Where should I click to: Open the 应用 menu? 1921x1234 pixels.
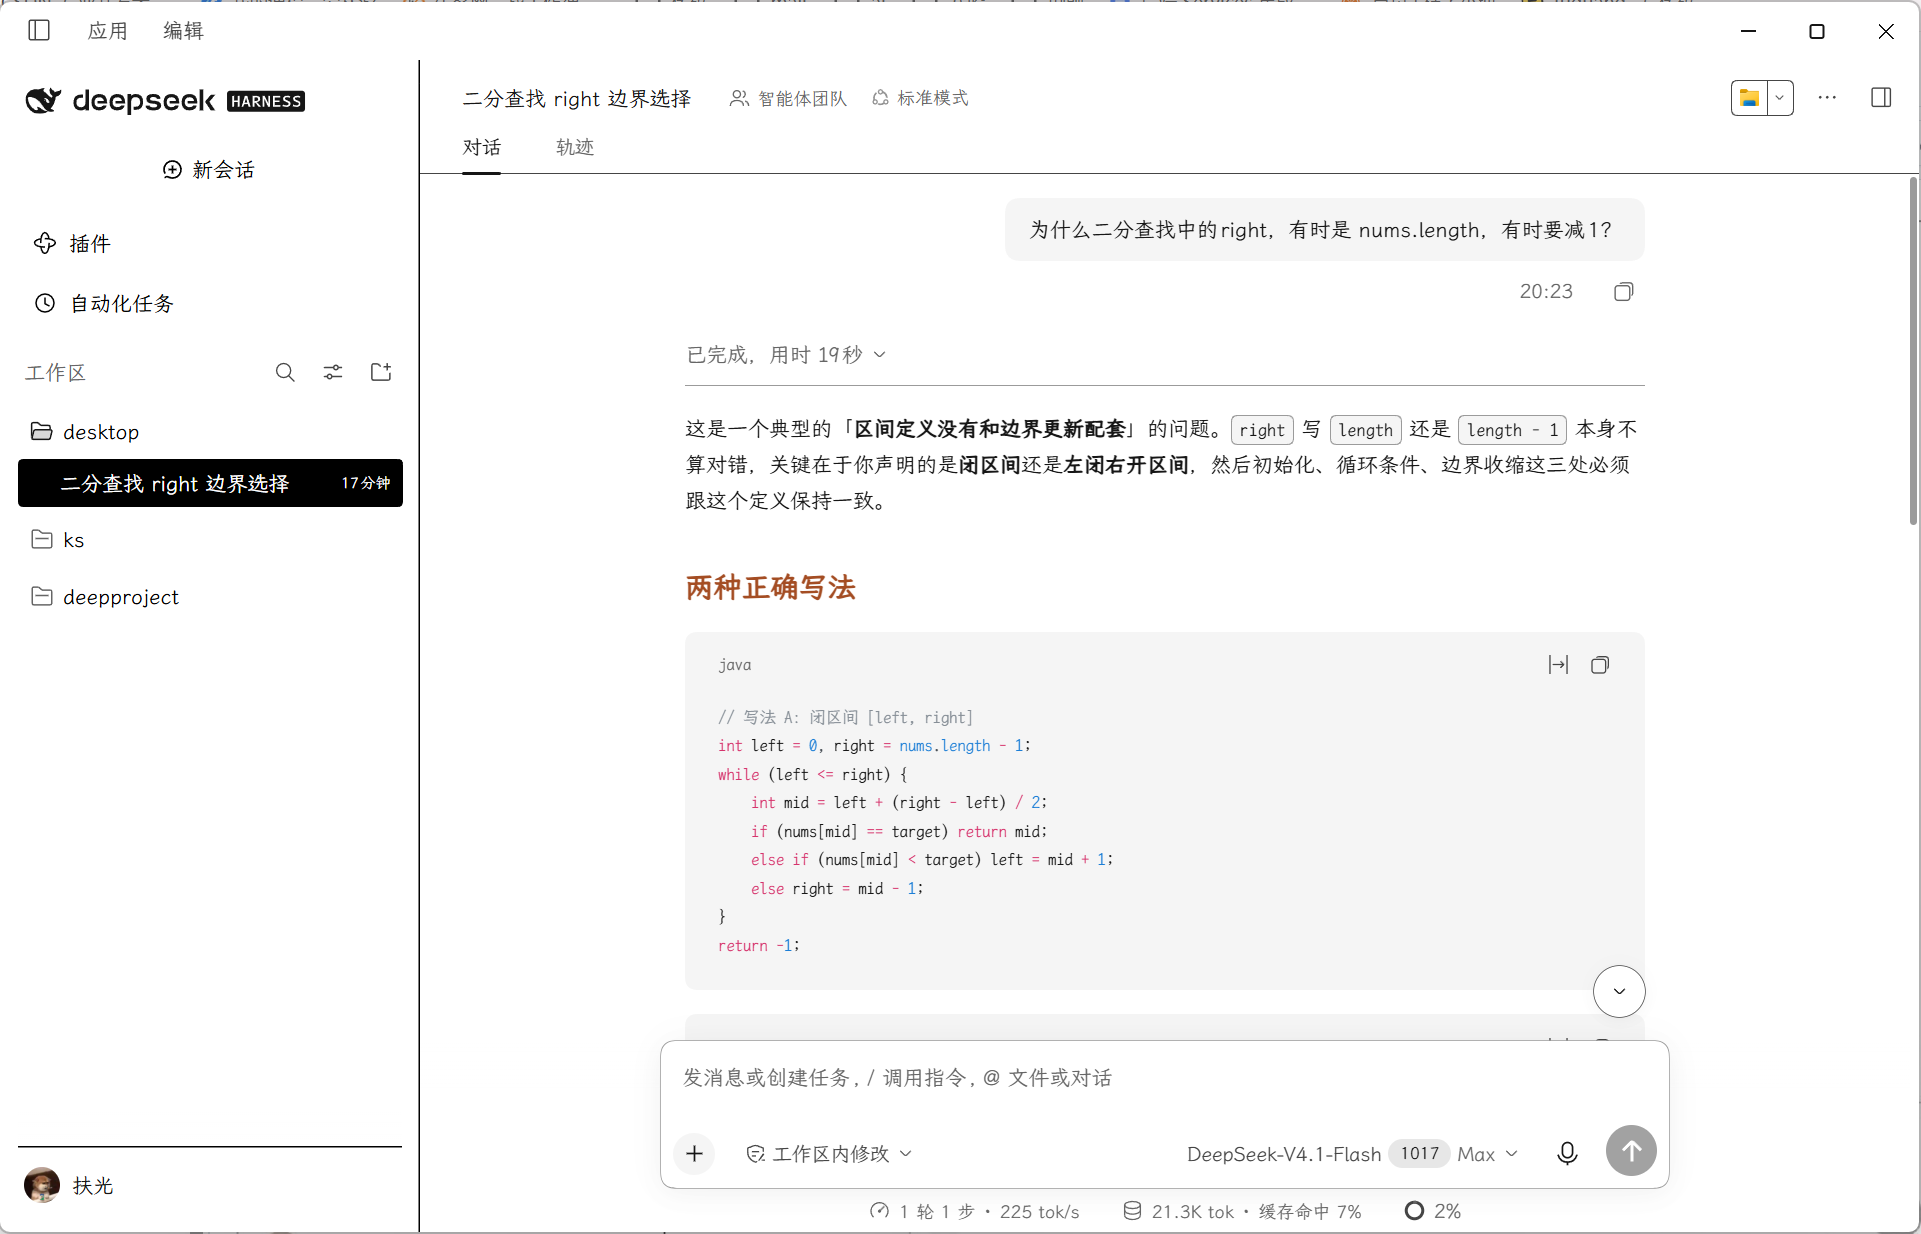(x=108, y=31)
